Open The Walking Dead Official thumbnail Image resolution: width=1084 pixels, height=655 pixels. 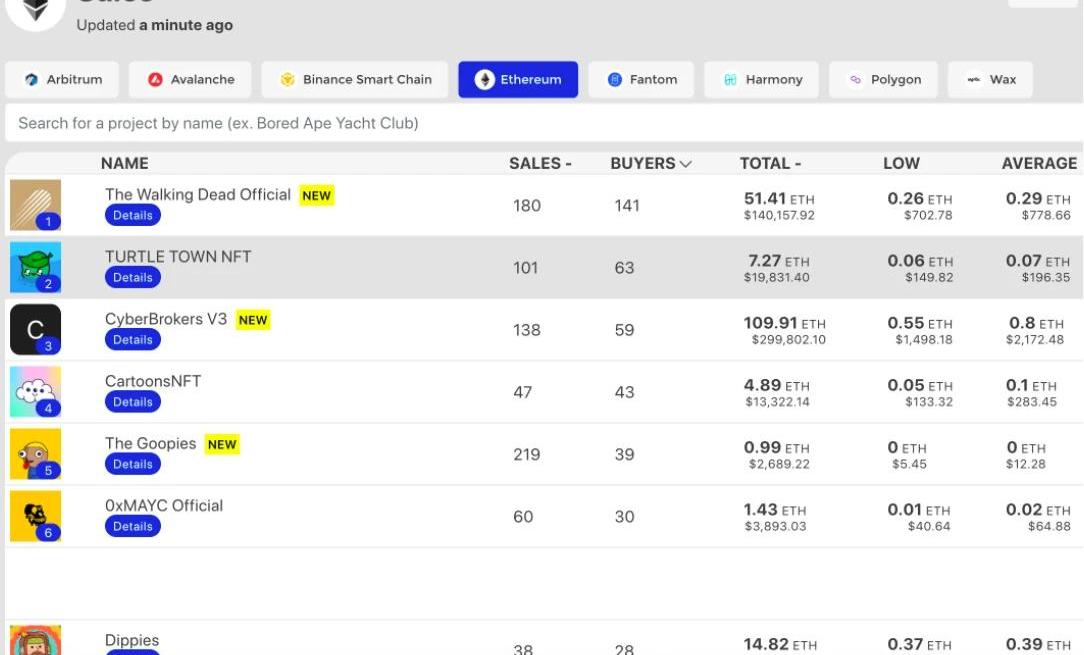(35, 205)
